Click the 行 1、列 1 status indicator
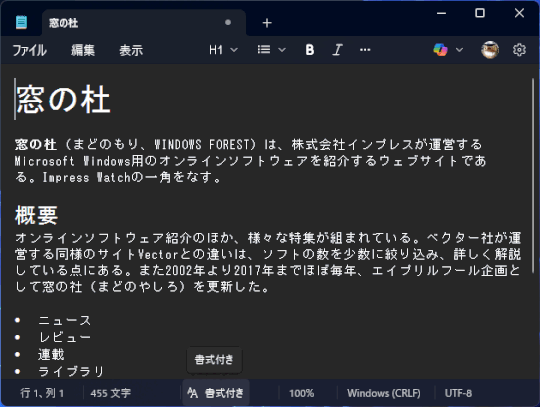 [42, 393]
